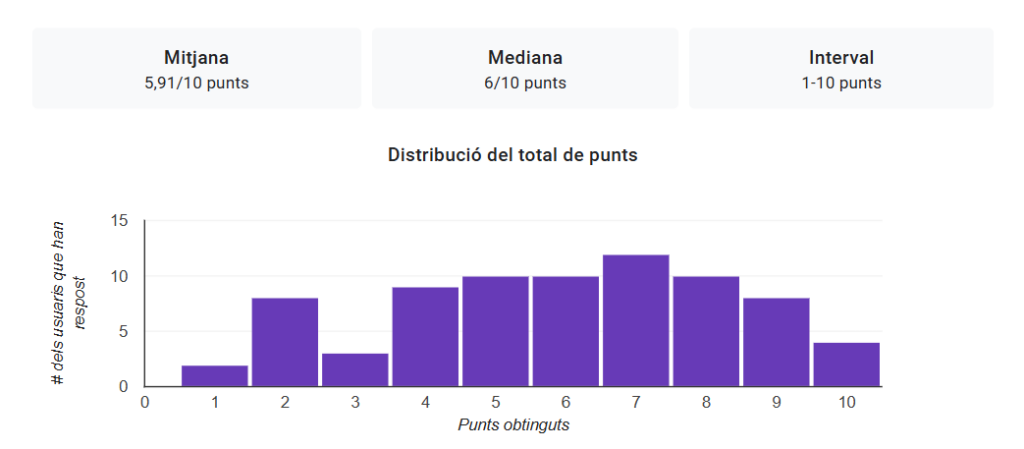
Task: Select the histogram bar for score 9
Action: pos(776,342)
